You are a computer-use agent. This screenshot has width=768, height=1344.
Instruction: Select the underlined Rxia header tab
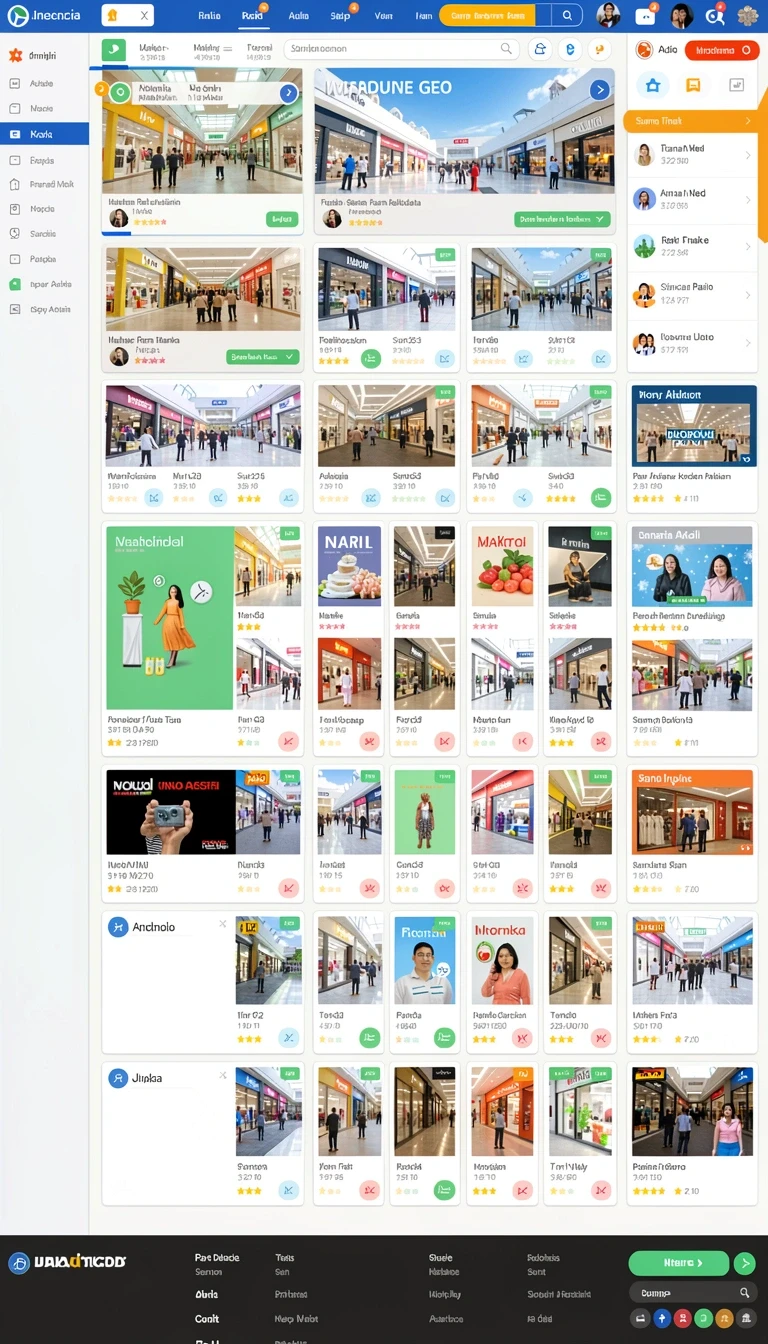252,16
